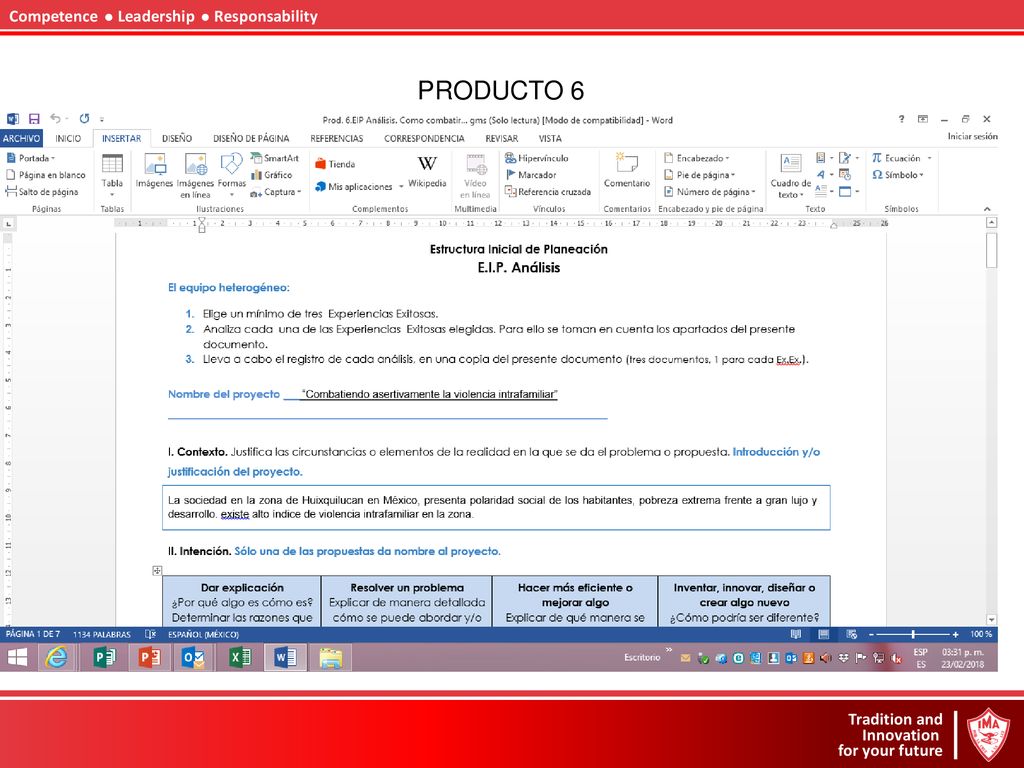Click the zoom in plus button
Viewport: 1024px width, 768px height.
pyautogui.click(x=955, y=634)
